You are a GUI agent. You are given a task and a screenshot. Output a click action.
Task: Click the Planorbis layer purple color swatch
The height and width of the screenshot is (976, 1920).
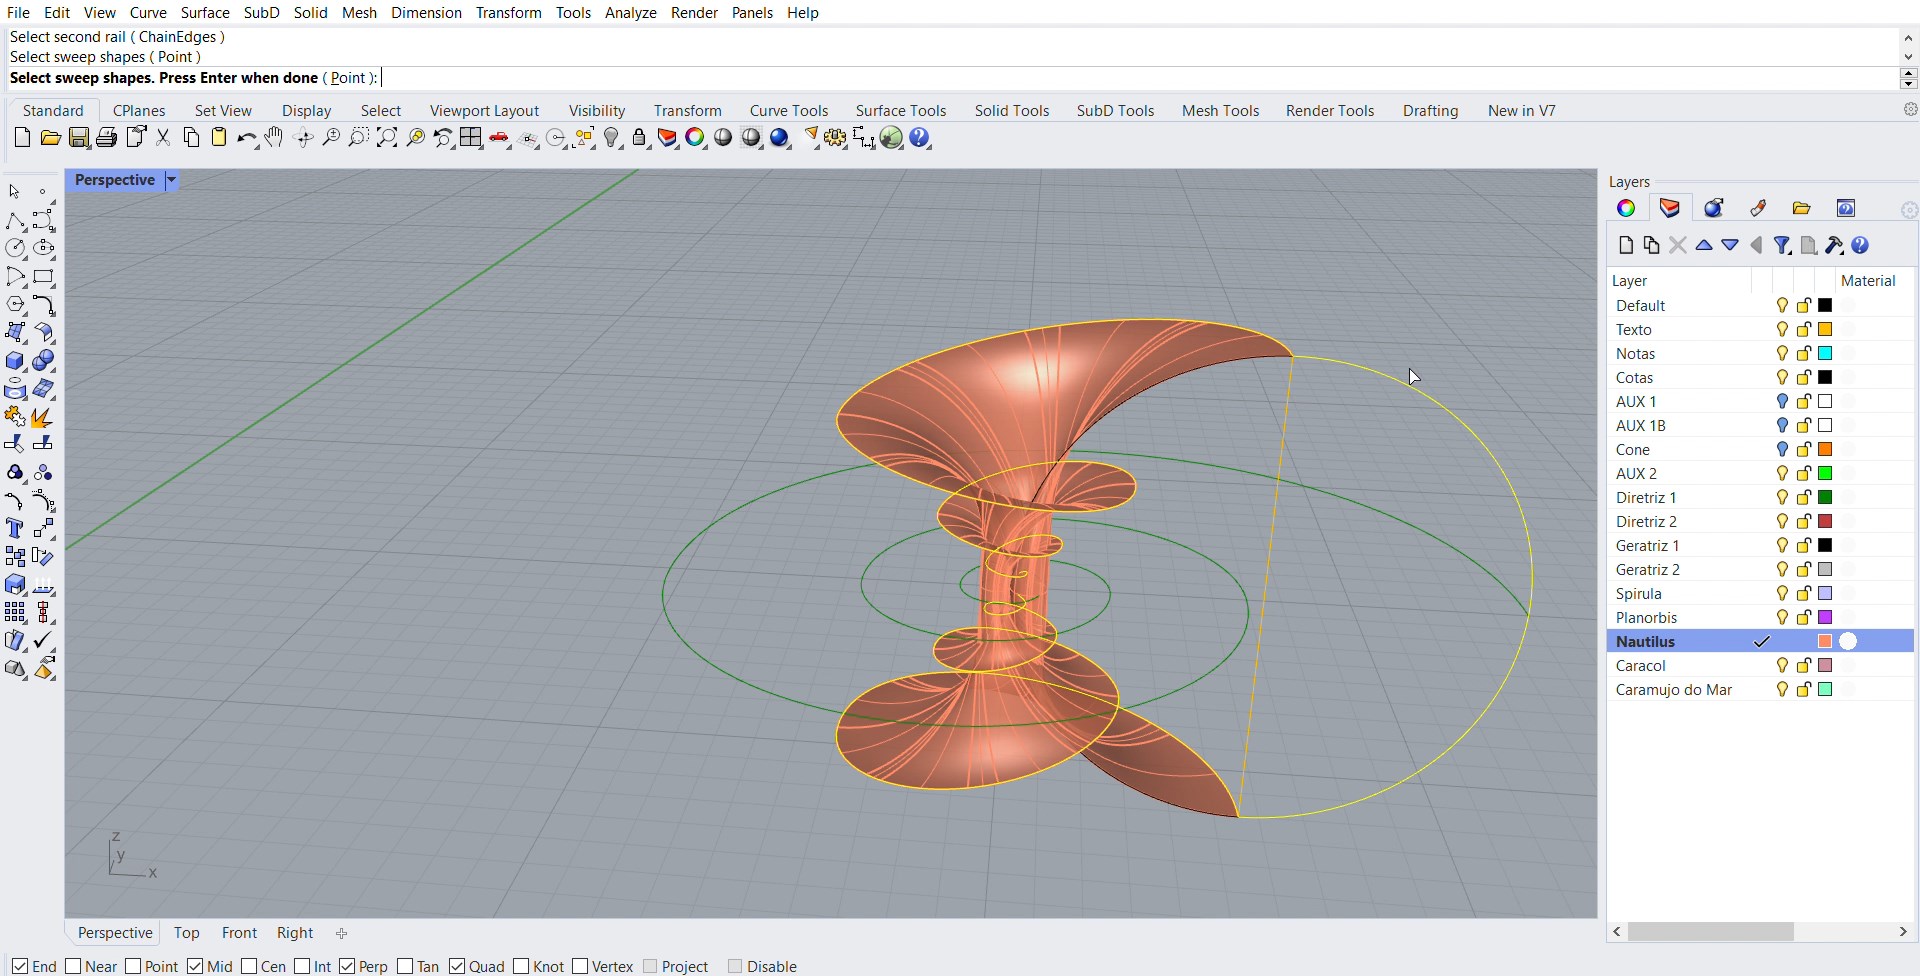(x=1825, y=618)
